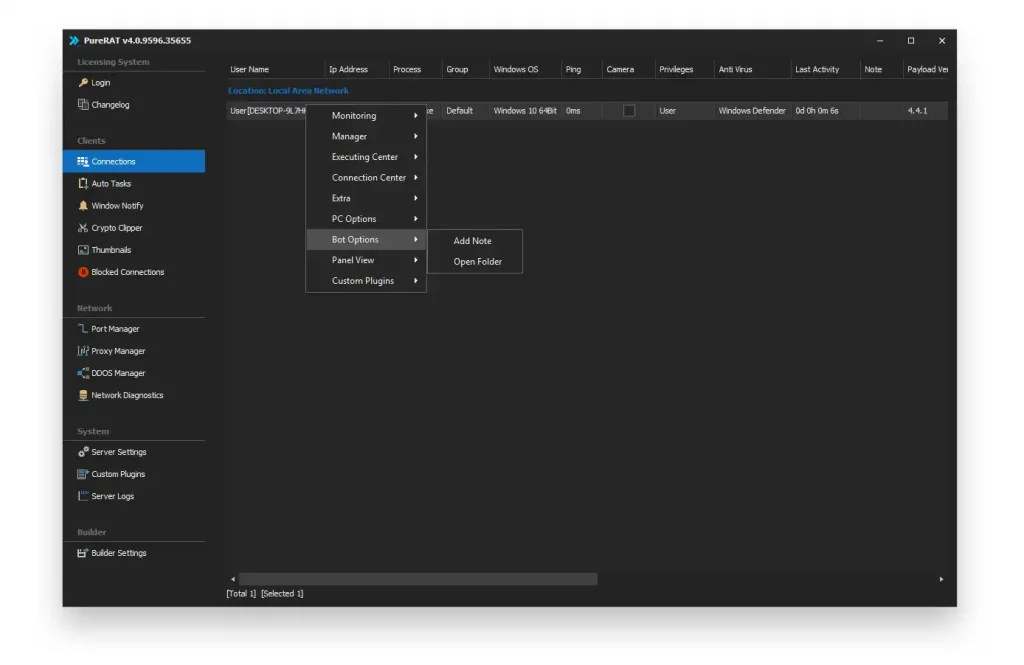Viewport: 1024px width, 665px height.
Task: Select the Network Diagnostics icon
Action: 83,395
